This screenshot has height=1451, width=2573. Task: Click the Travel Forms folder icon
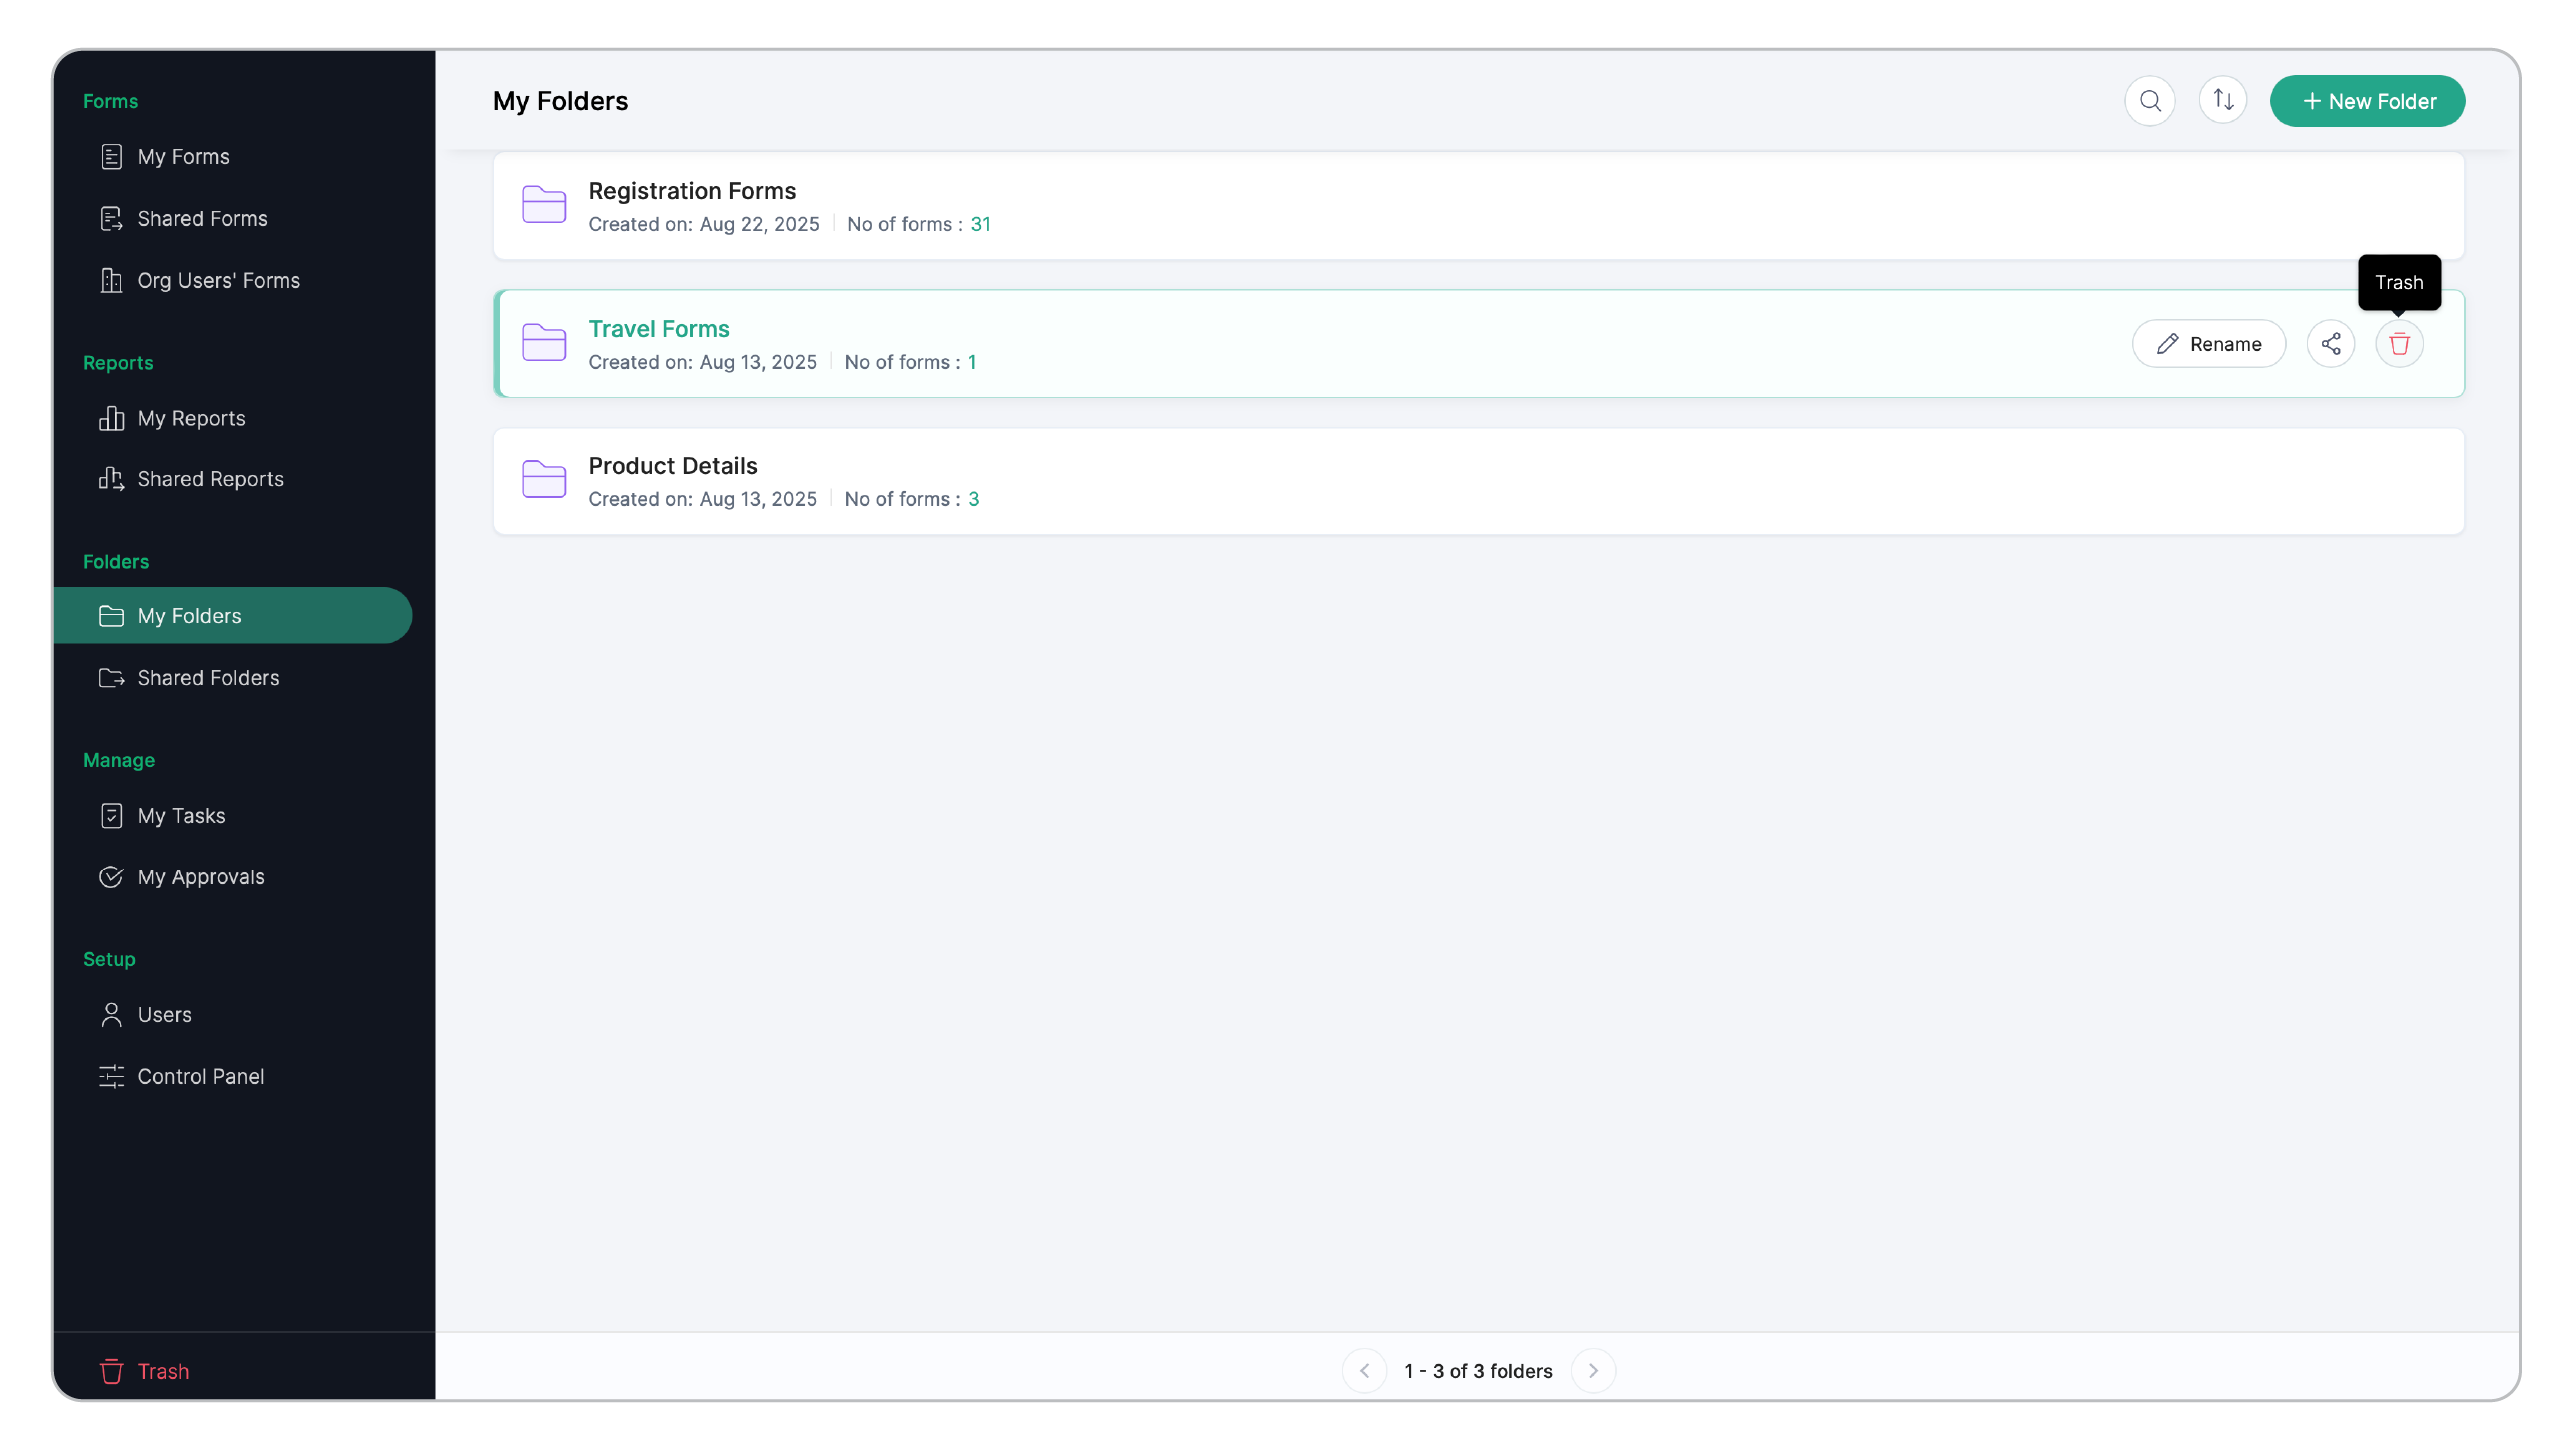click(544, 343)
